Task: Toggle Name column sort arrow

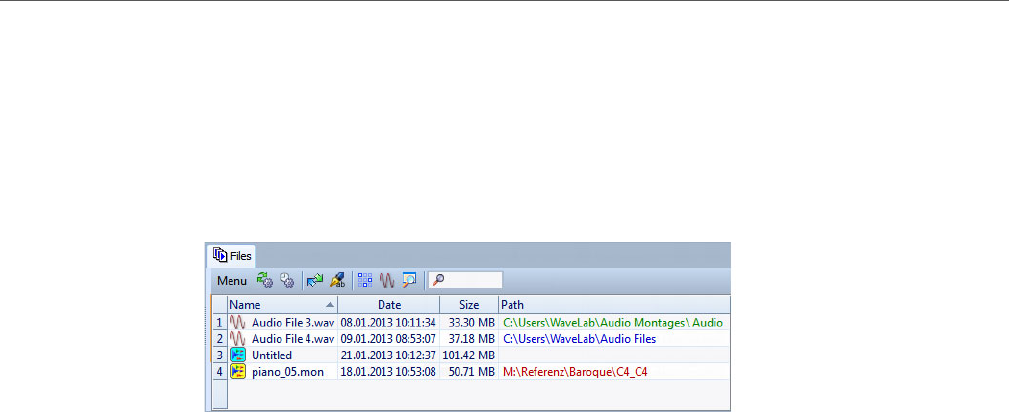Action: (330, 304)
